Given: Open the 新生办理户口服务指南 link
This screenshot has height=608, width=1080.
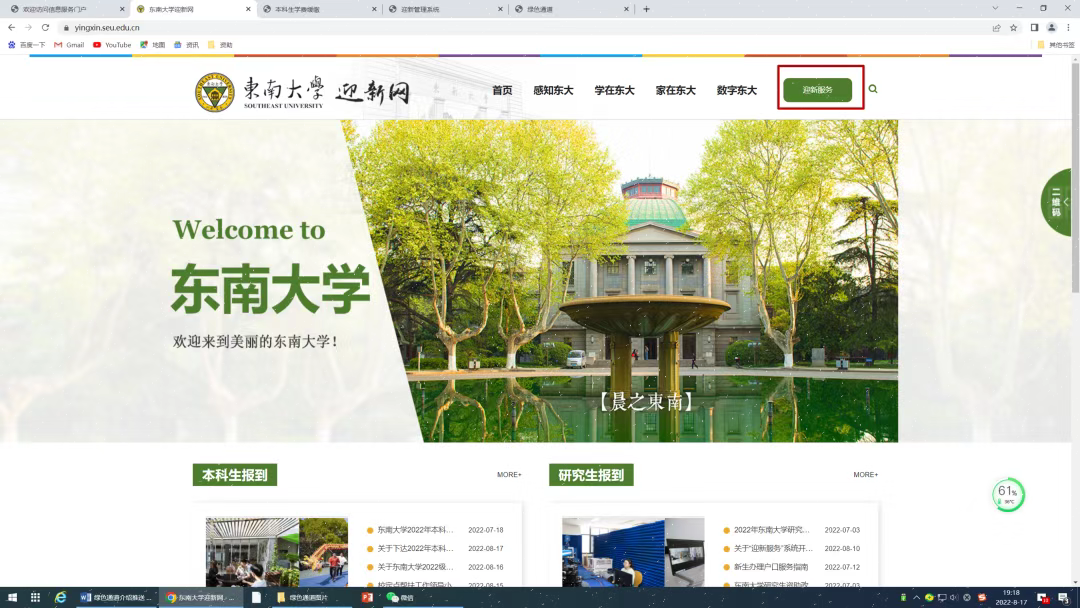Looking at the screenshot, I should [x=771, y=567].
